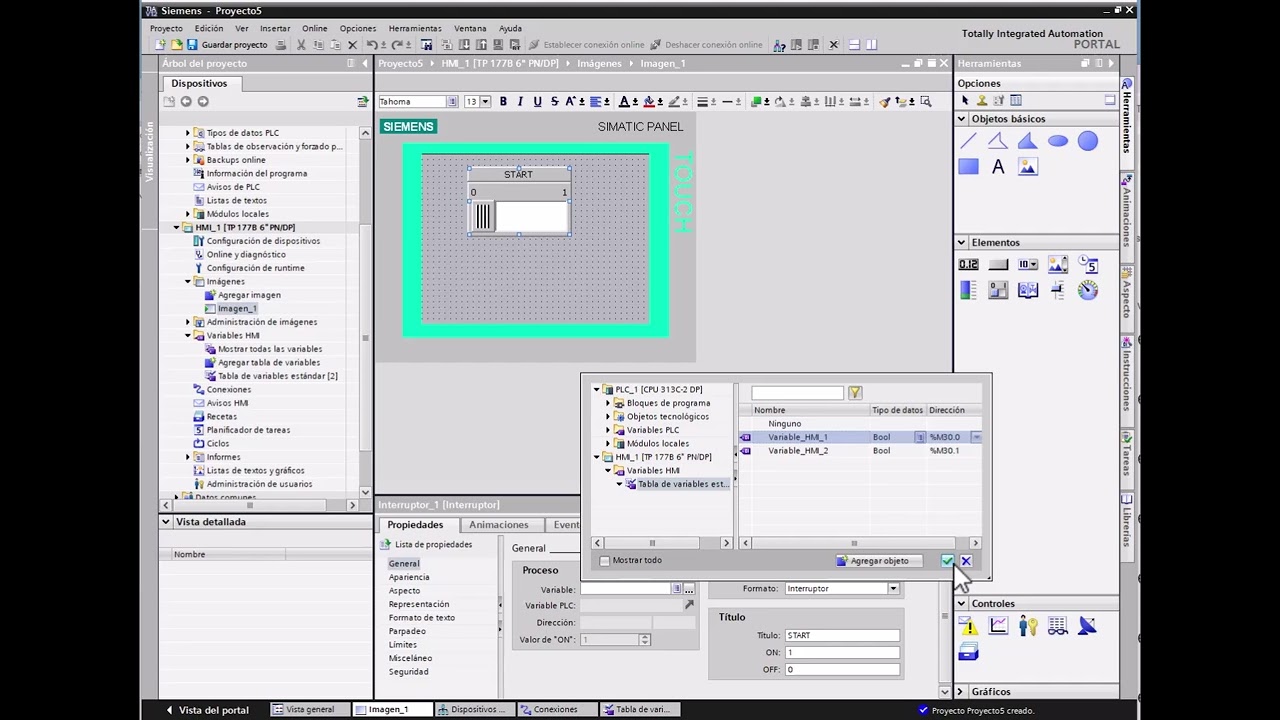Image resolution: width=1280 pixels, height=720 pixels.
Task: Toggle Italic formatting in editor toolbar
Action: pos(520,102)
